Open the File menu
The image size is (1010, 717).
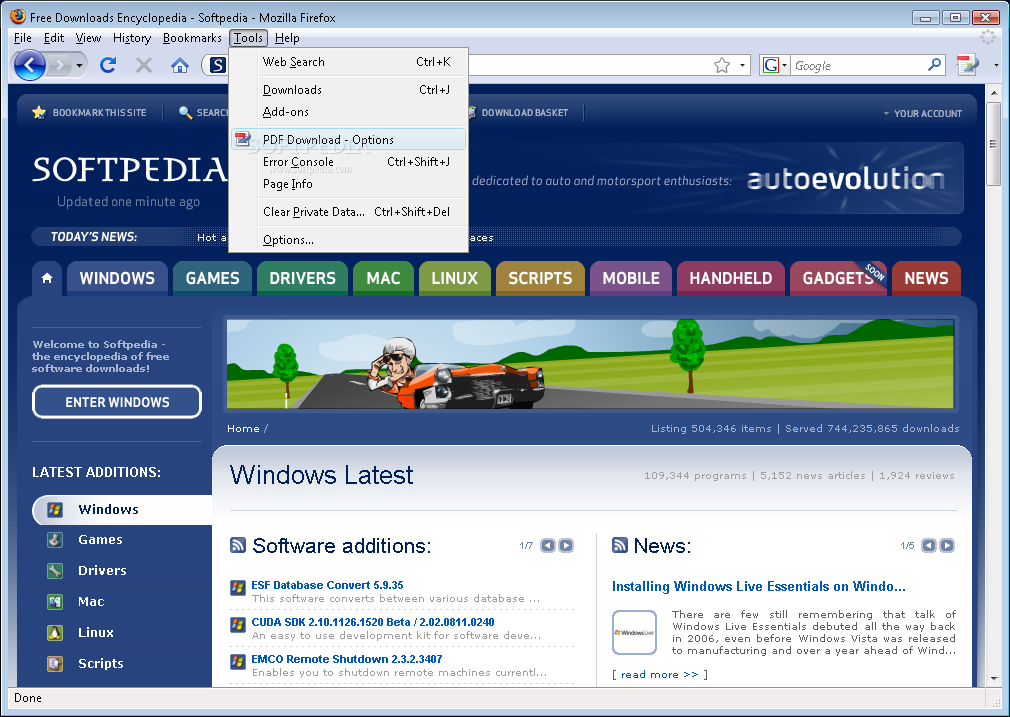point(23,38)
